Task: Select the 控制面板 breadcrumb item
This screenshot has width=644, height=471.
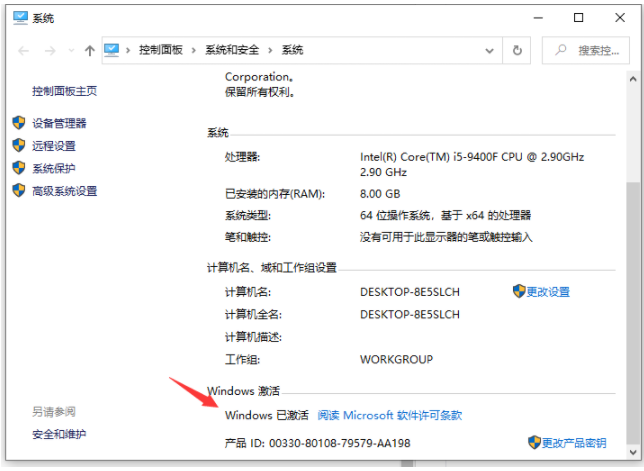Action: click(162, 50)
